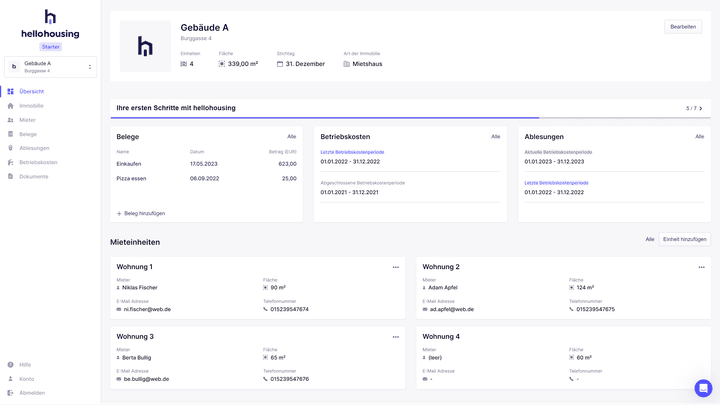Image resolution: width=720 pixels, height=405 pixels.
Task: Open Wohnung 3 three-dot menu
Action: [396, 337]
